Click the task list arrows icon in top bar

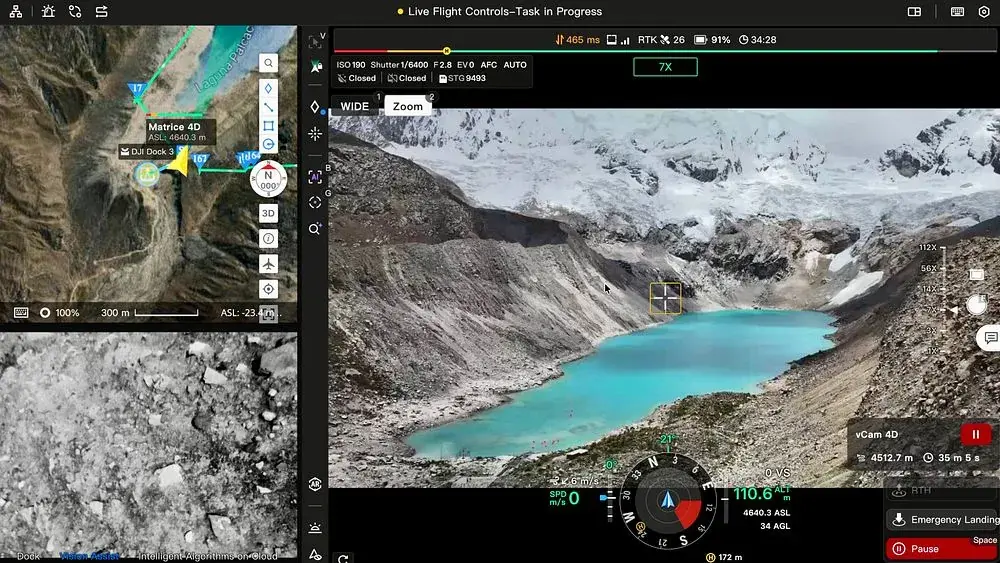pos(101,11)
